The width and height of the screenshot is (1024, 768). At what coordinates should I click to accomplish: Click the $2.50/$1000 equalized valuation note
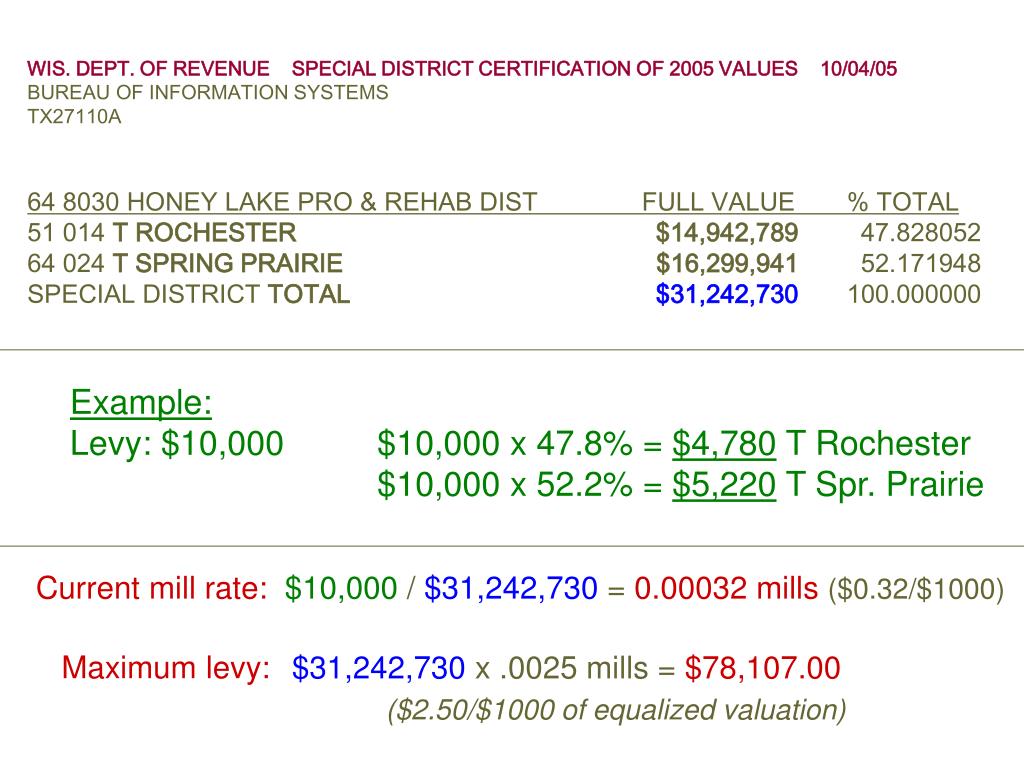click(x=617, y=710)
